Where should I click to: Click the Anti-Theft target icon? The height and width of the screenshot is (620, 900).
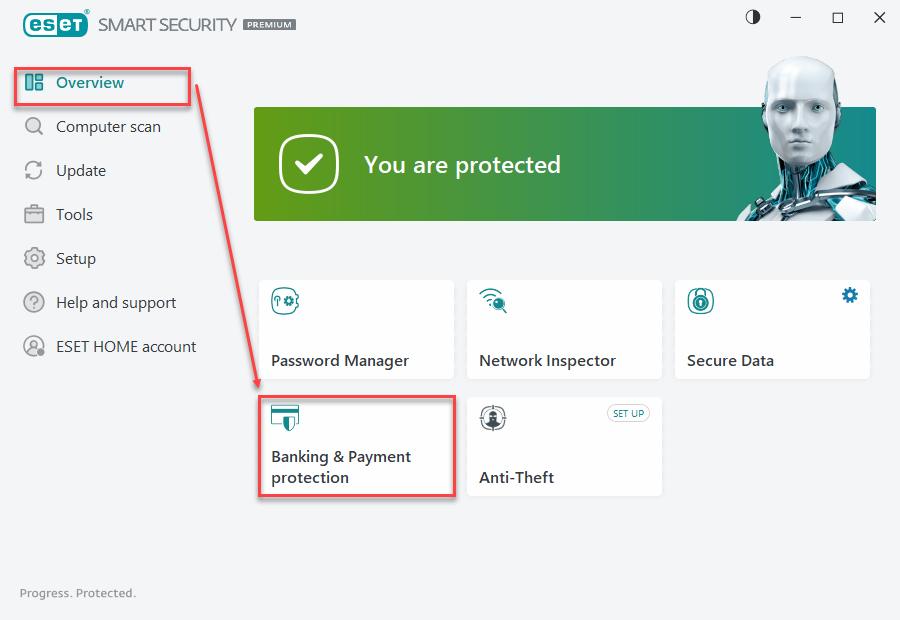(x=493, y=418)
